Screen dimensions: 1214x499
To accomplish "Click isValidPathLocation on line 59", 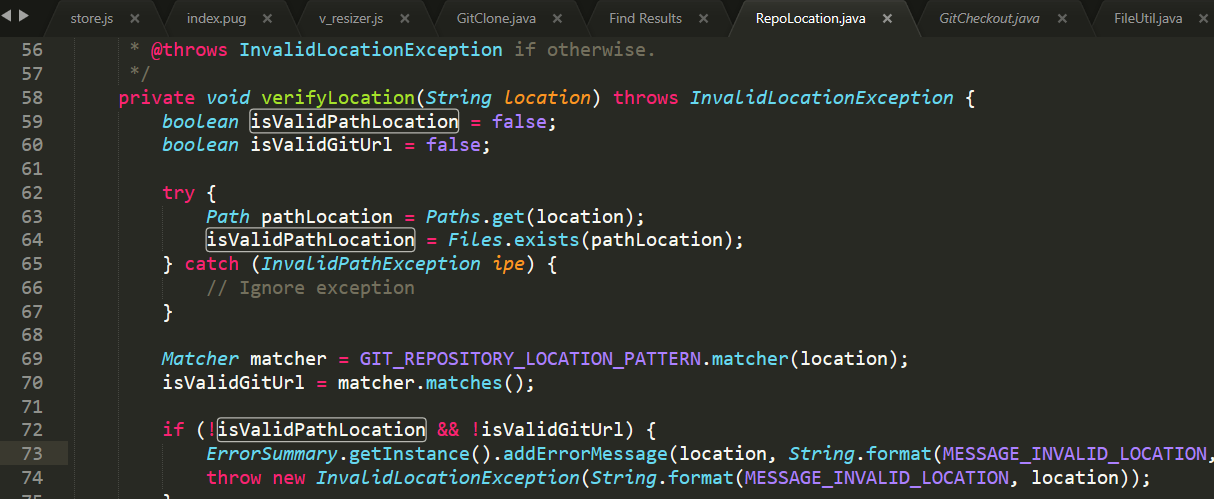I will pos(354,121).
